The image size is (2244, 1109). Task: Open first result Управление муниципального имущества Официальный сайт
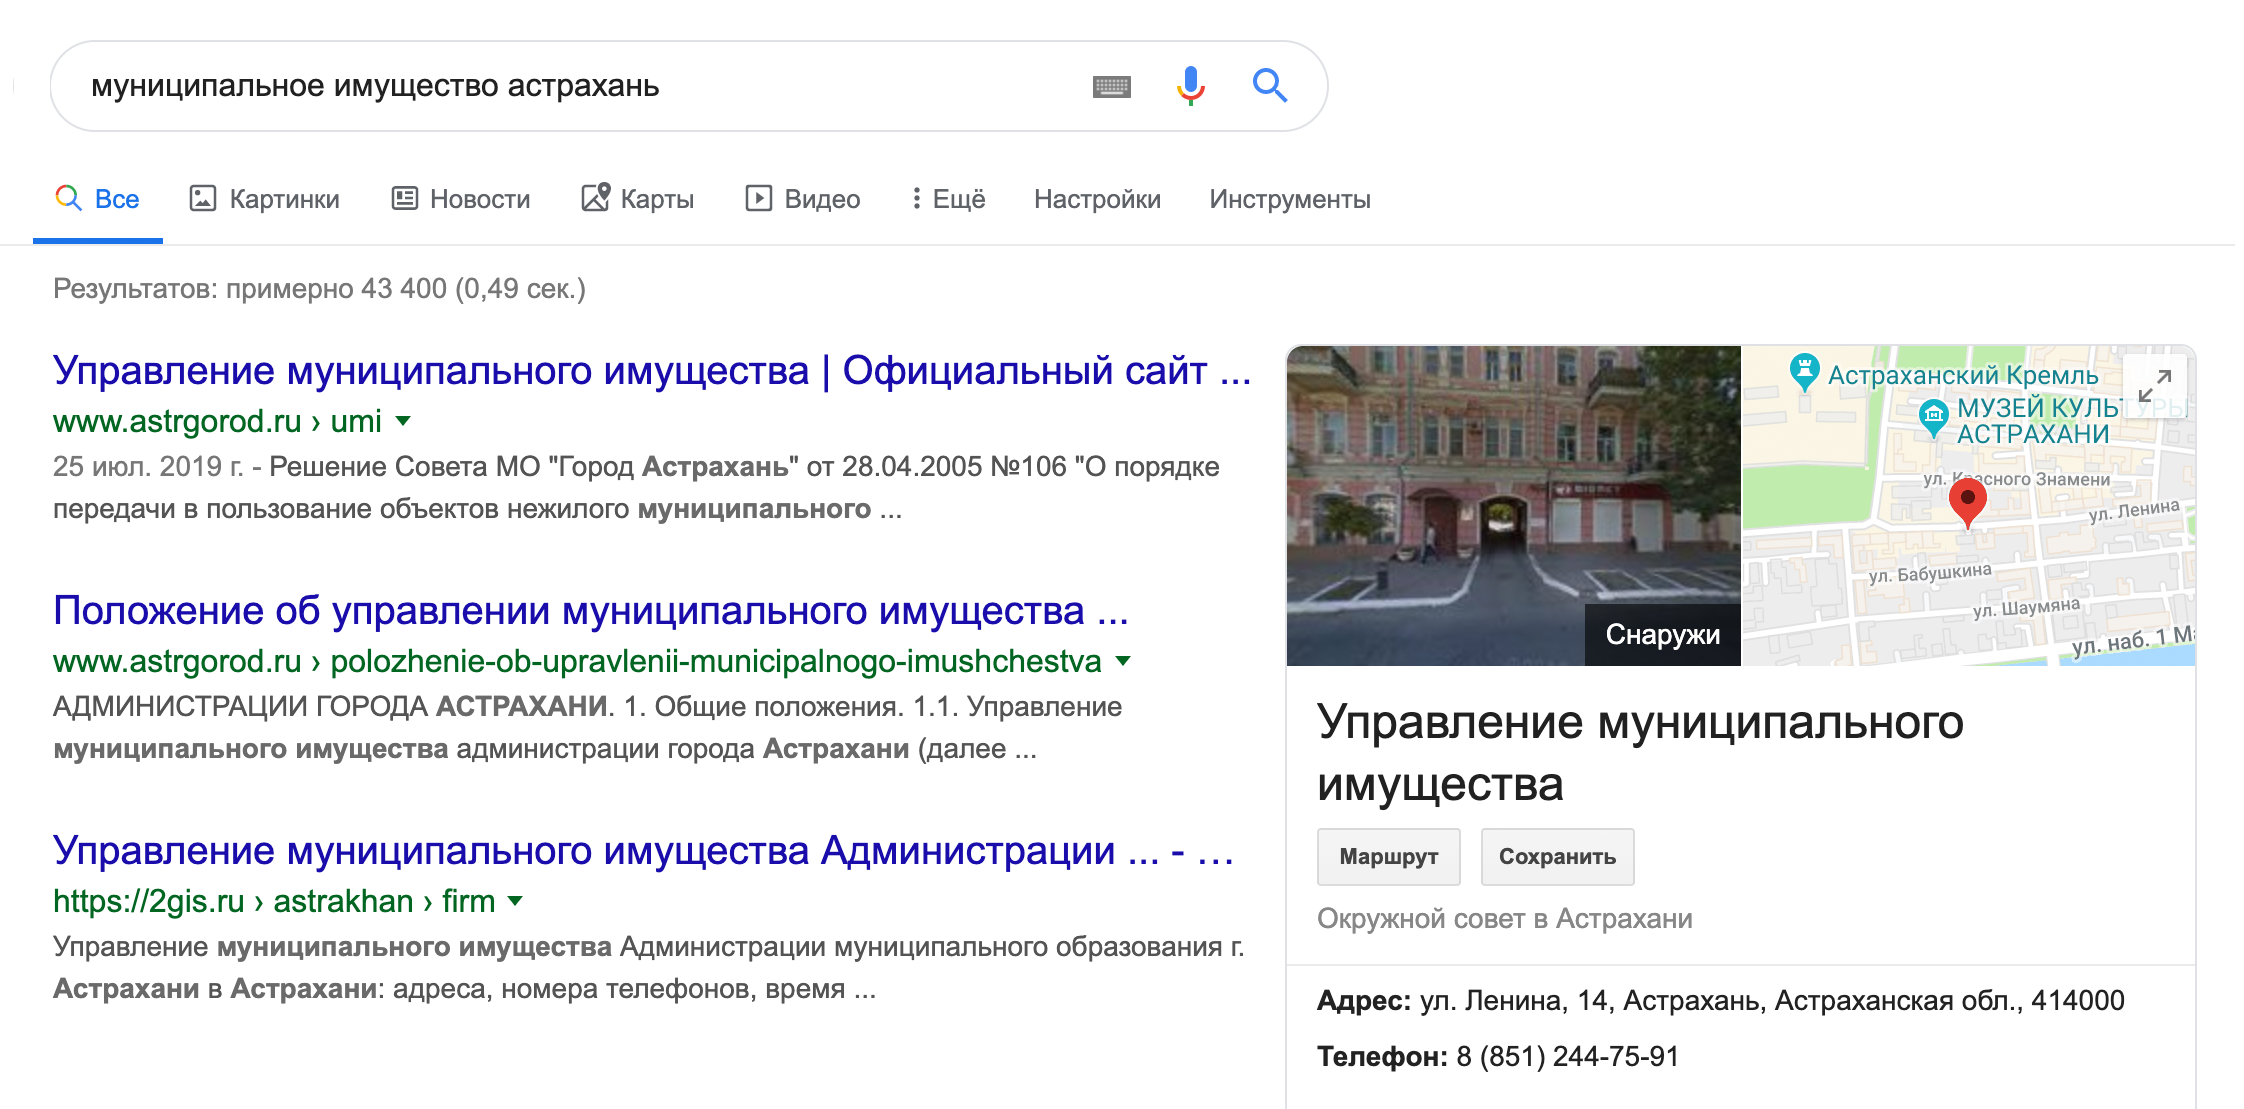point(652,371)
